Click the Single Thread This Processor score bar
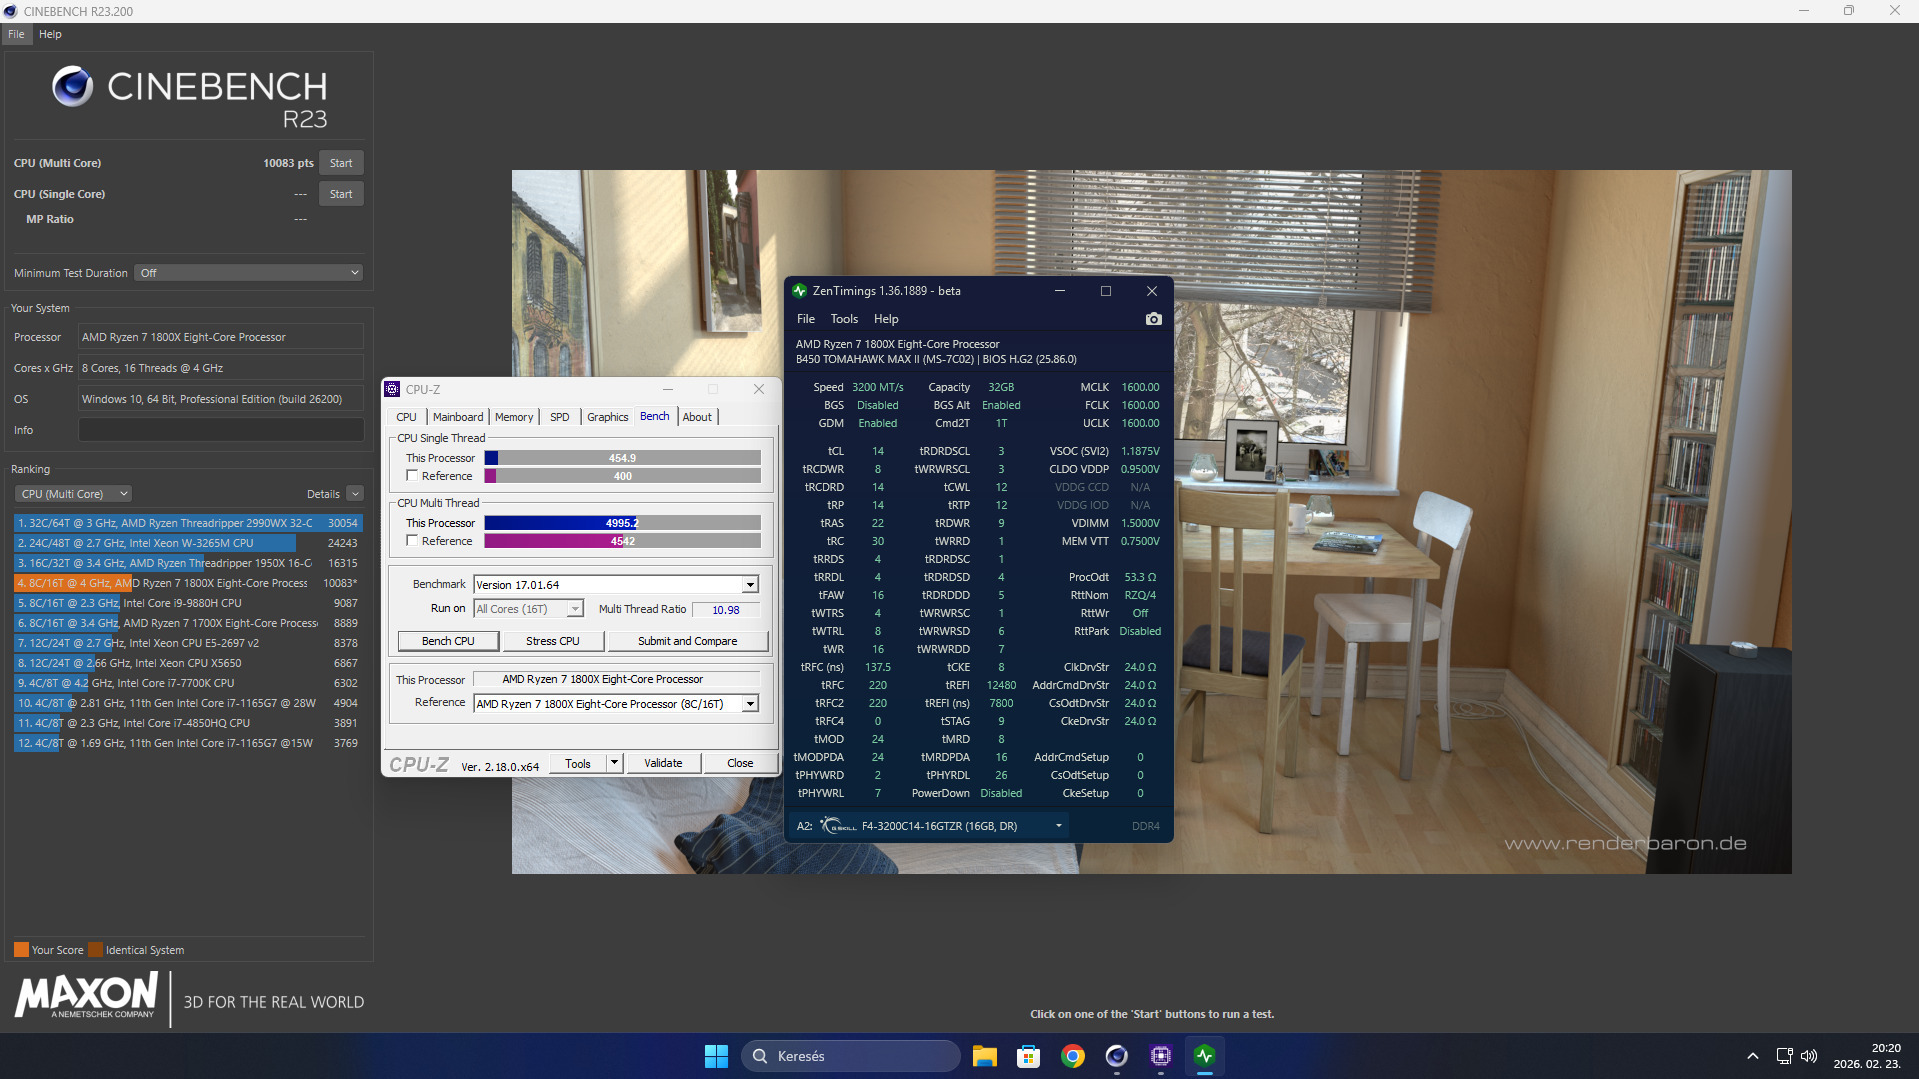 click(x=622, y=458)
